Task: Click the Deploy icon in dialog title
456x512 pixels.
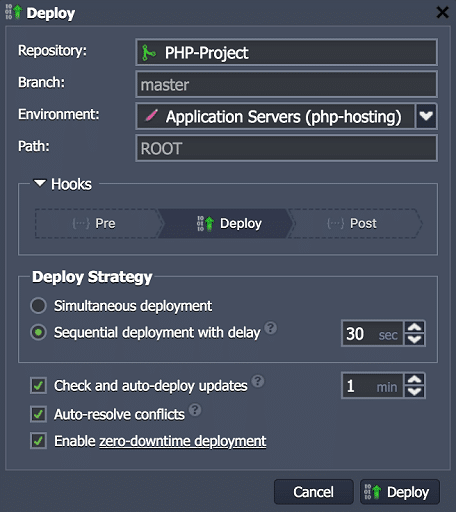Action: coord(14,12)
